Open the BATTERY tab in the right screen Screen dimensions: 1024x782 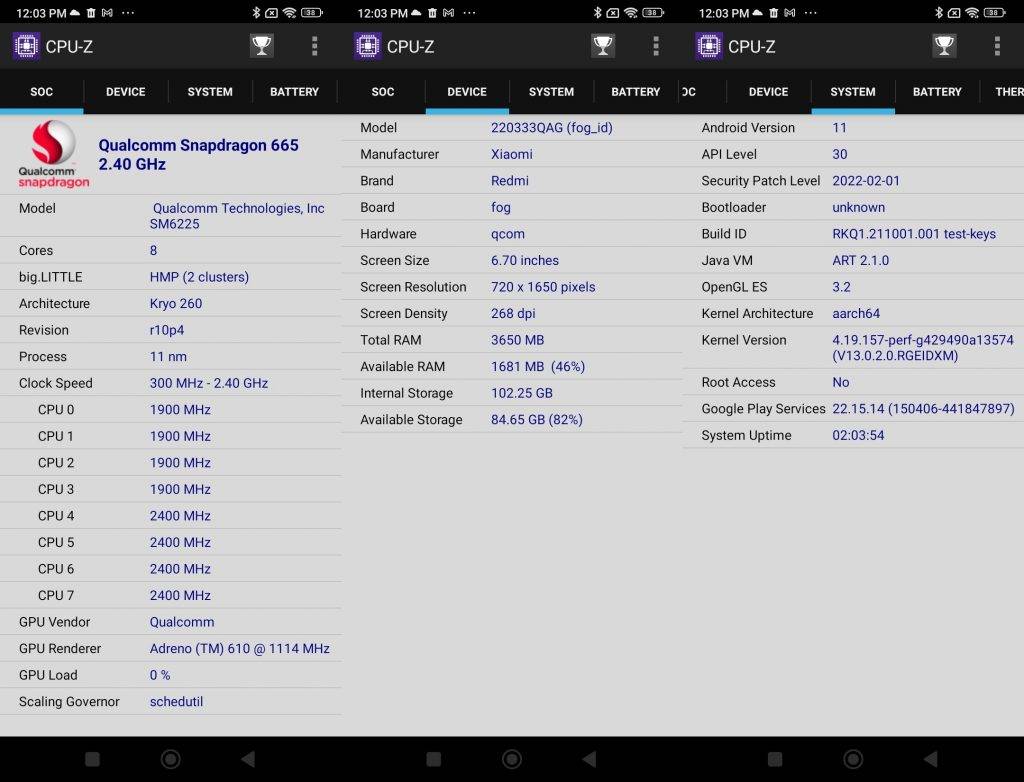coord(937,92)
